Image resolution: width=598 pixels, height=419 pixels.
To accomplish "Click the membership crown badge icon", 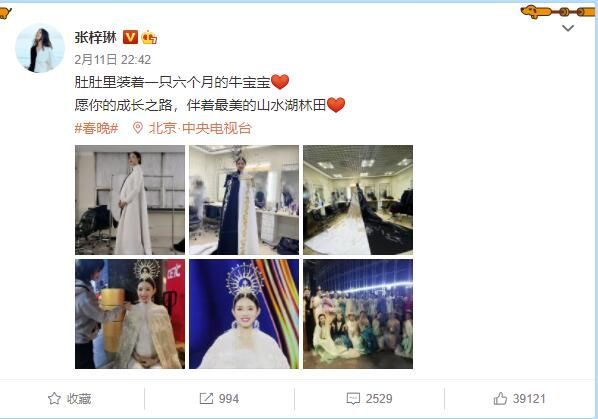I will (x=149, y=37).
